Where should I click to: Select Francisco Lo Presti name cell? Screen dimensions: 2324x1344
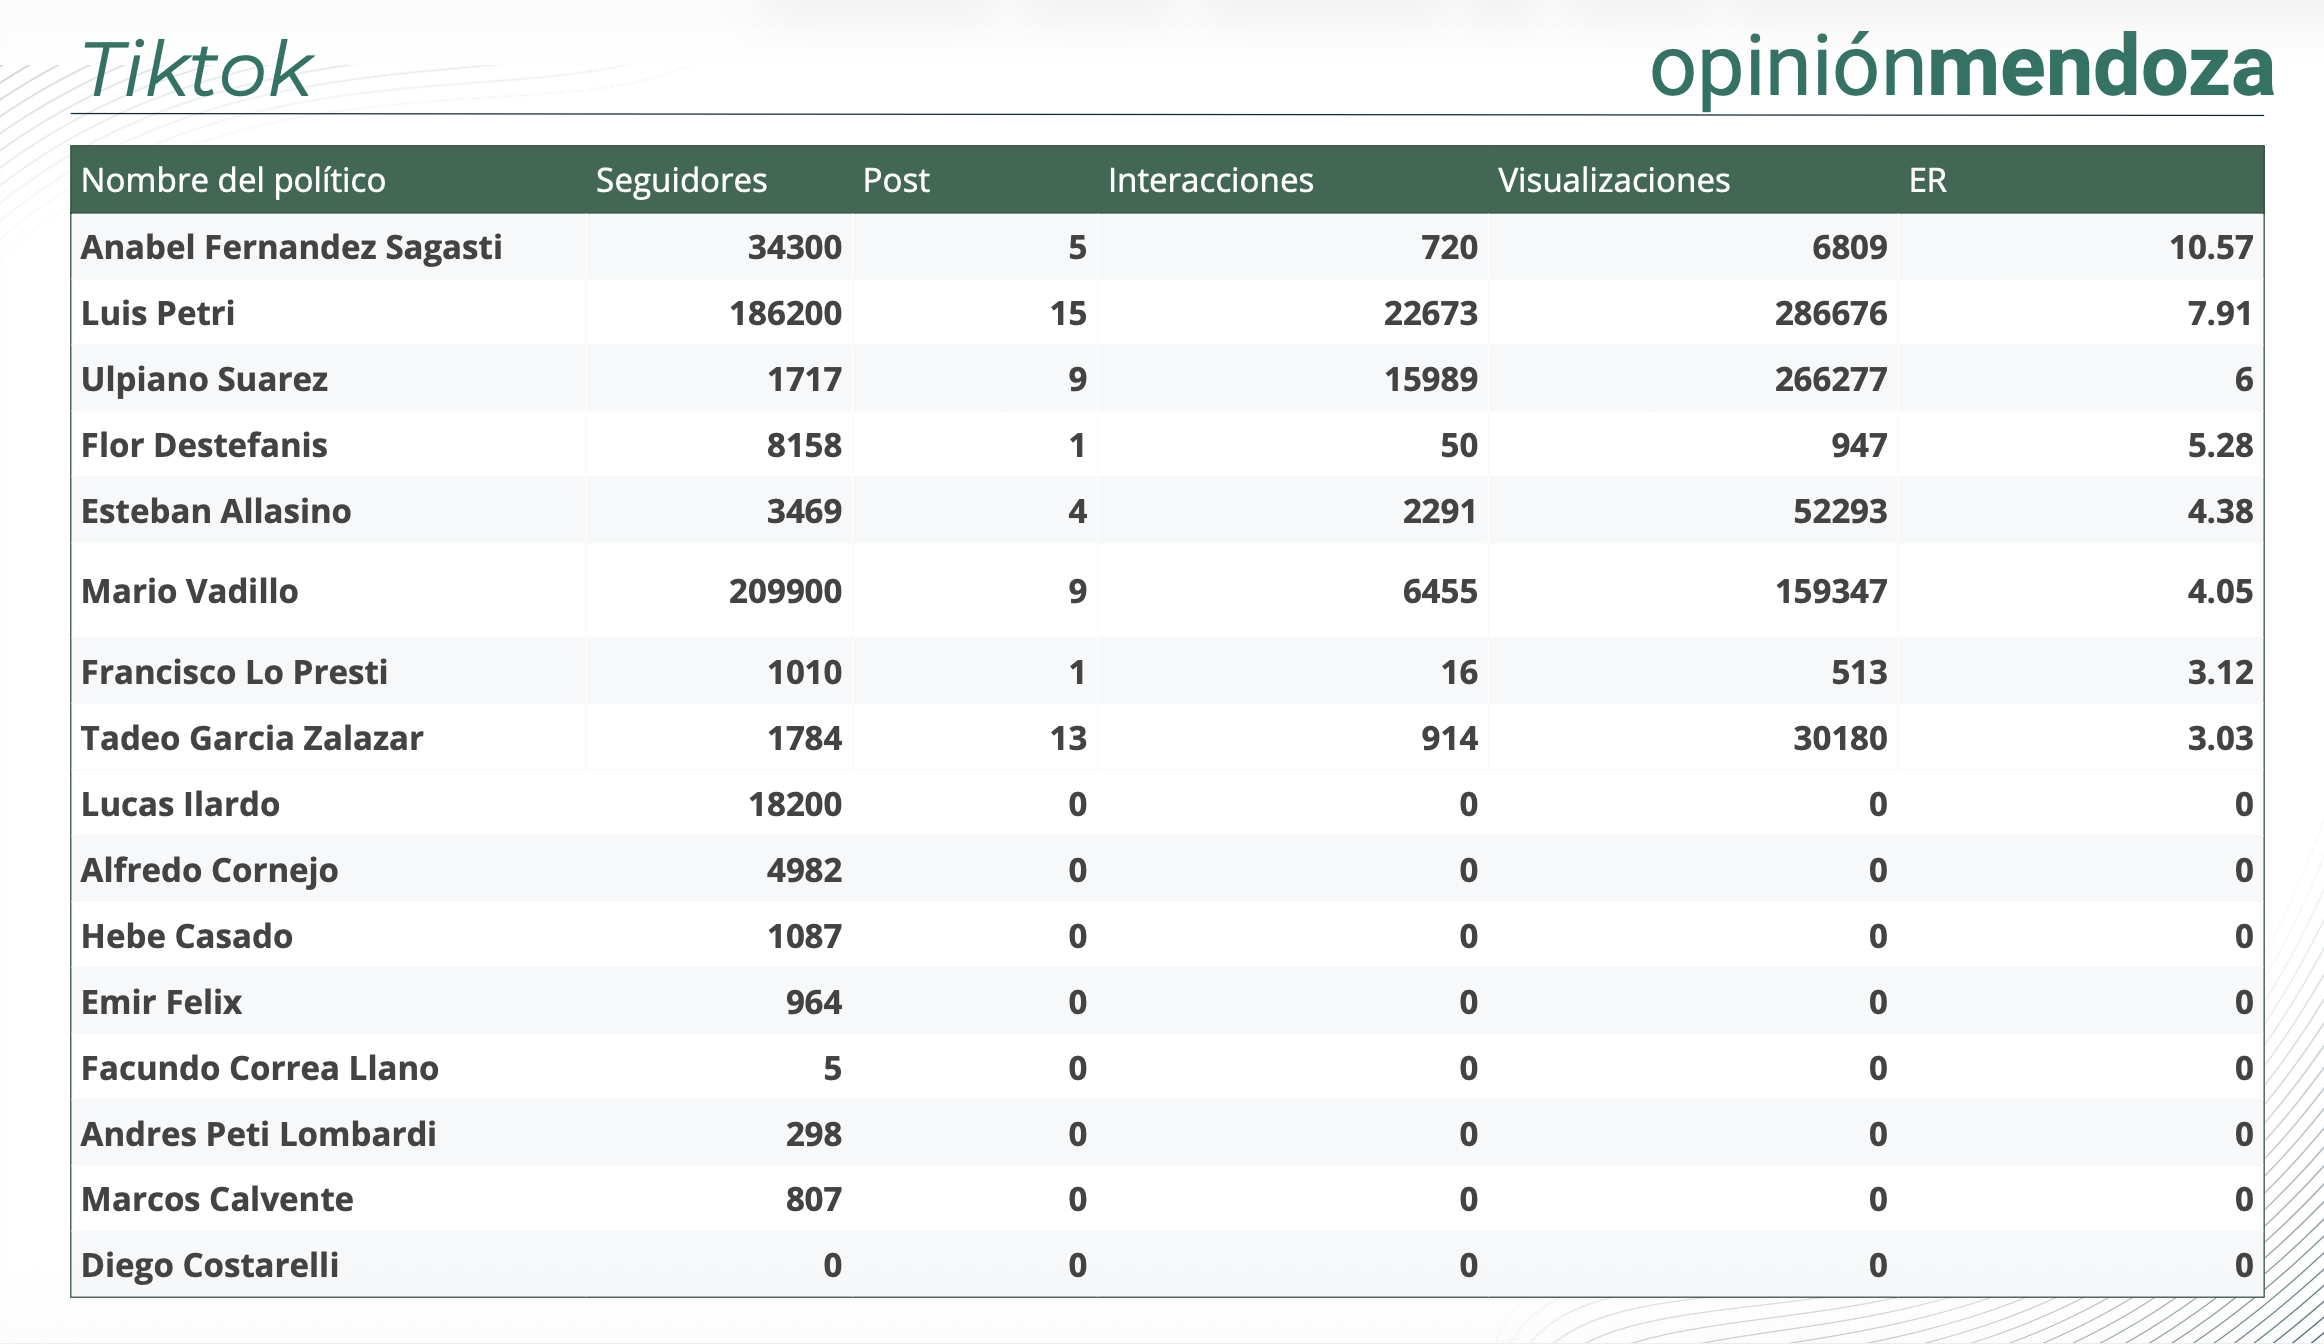234,672
